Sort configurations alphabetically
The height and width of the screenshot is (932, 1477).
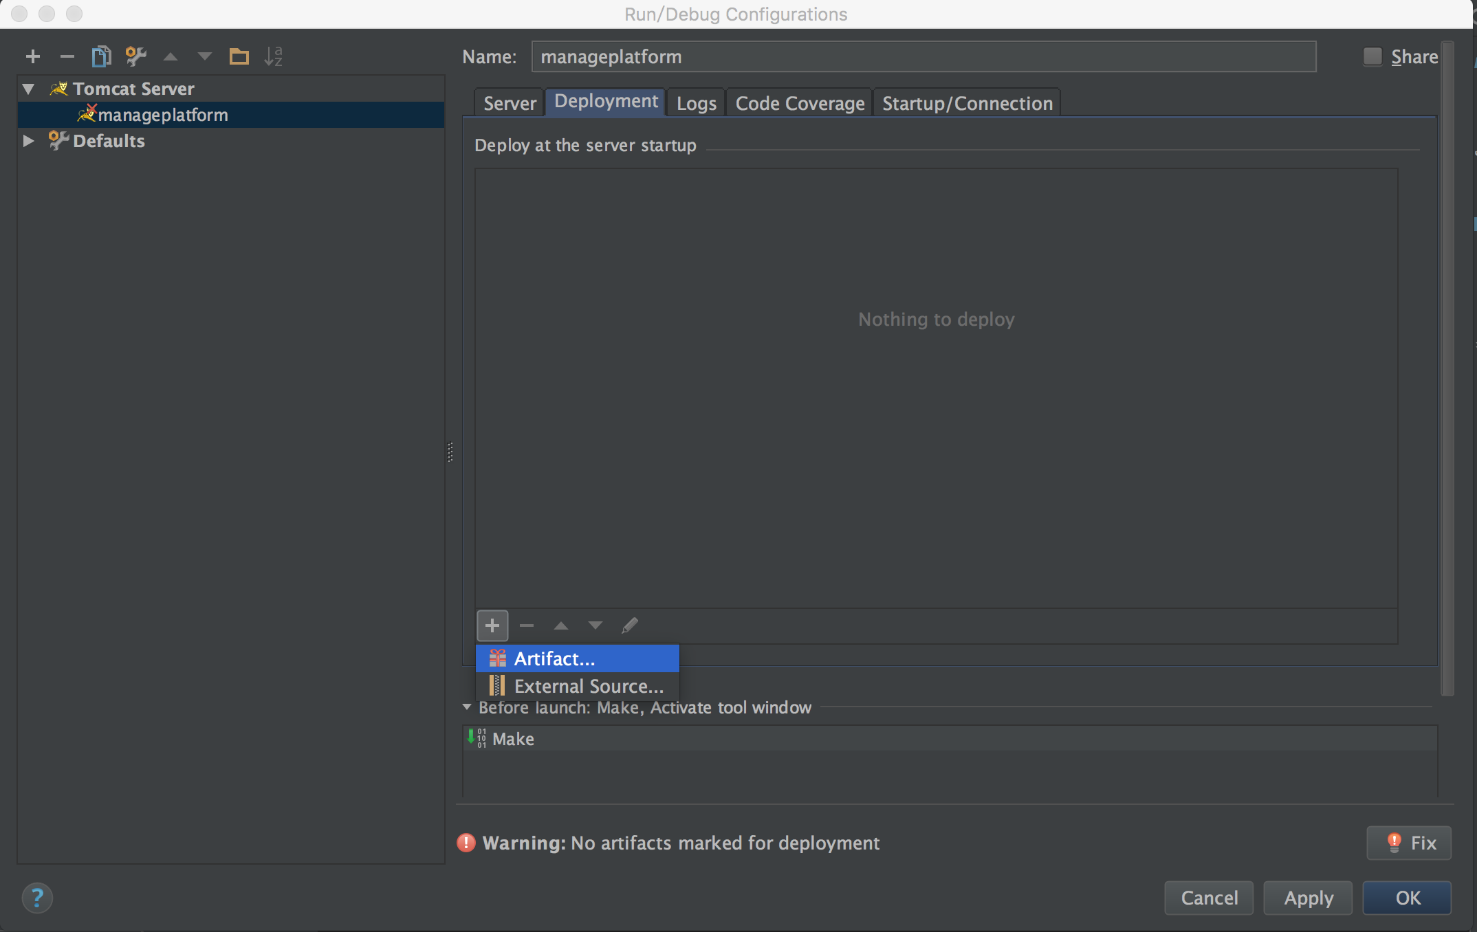(273, 57)
